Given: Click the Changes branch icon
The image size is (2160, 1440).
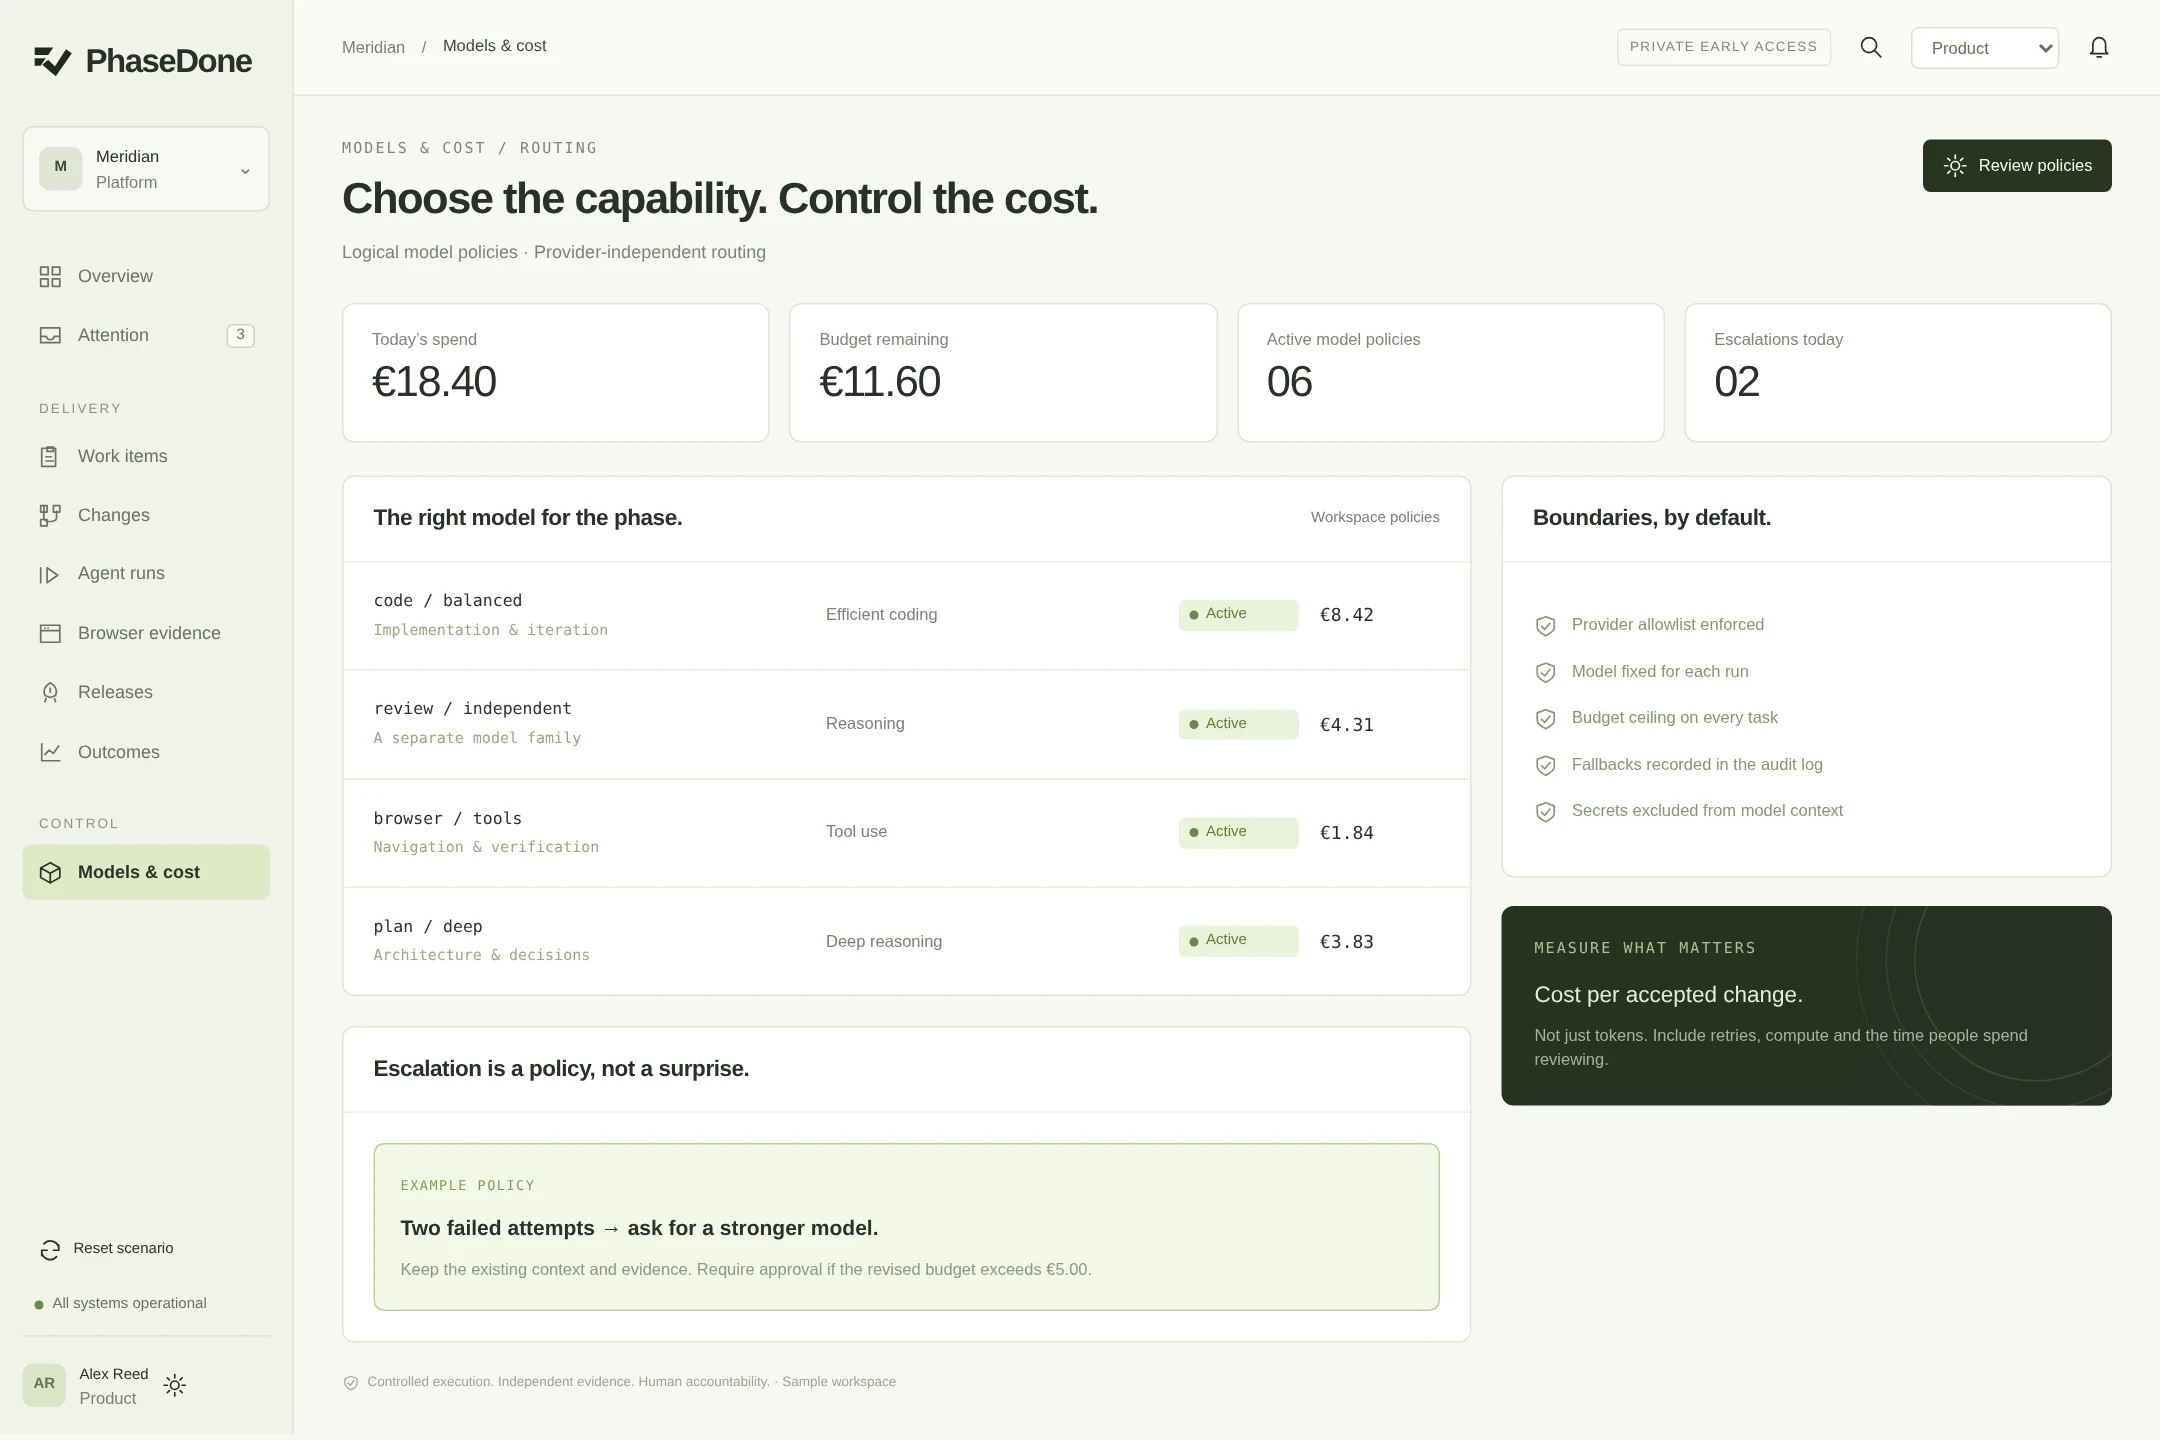Looking at the screenshot, I should pyautogui.click(x=50, y=516).
